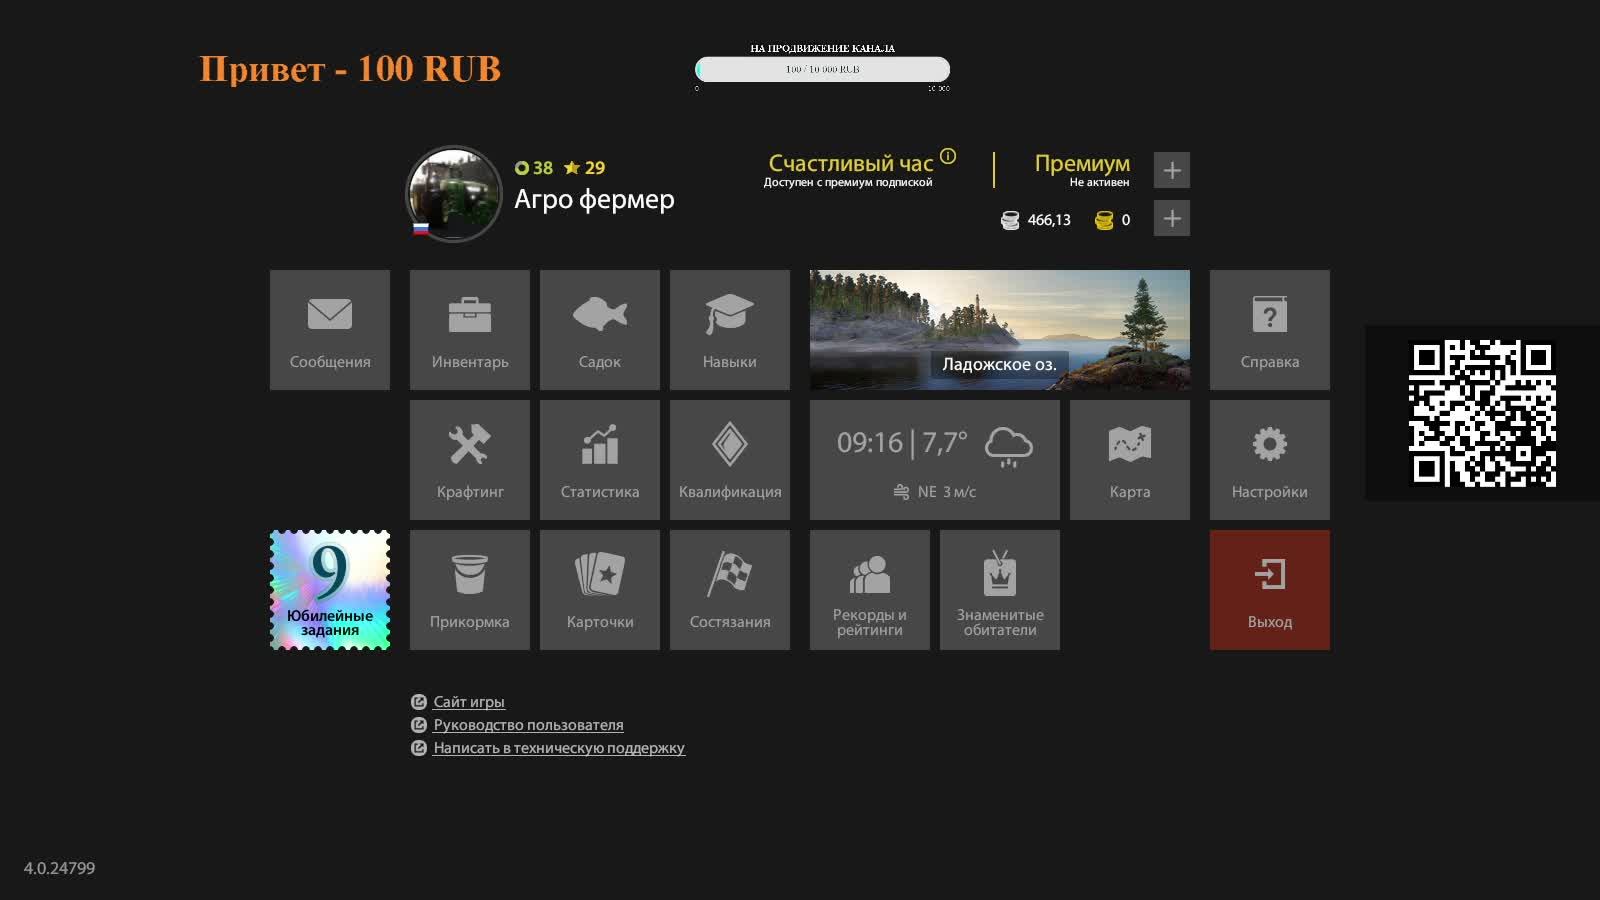The height and width of the screenshot is (900, 1600).
Task: Click the Привет - 100 RUB donation text
Action: coord(350,69)
